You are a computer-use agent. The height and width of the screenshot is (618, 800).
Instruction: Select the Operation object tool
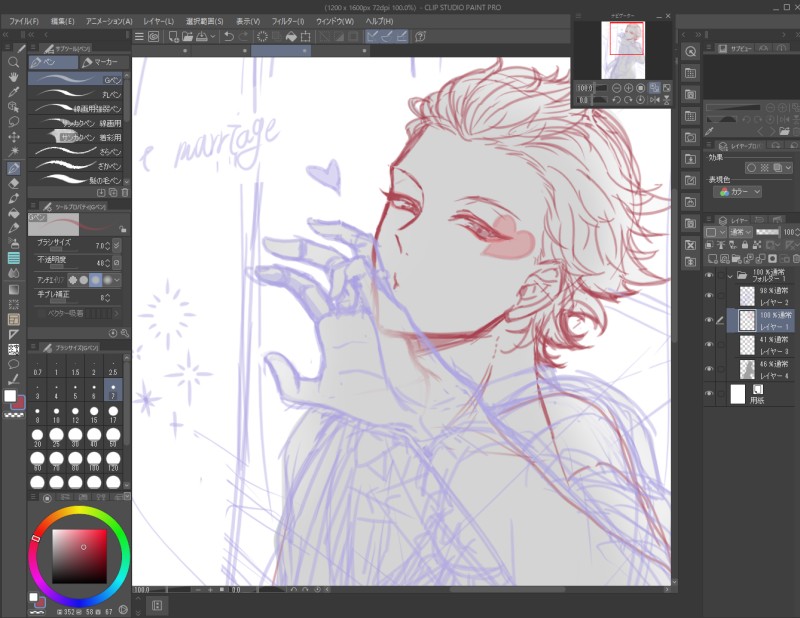pos(14,107)
